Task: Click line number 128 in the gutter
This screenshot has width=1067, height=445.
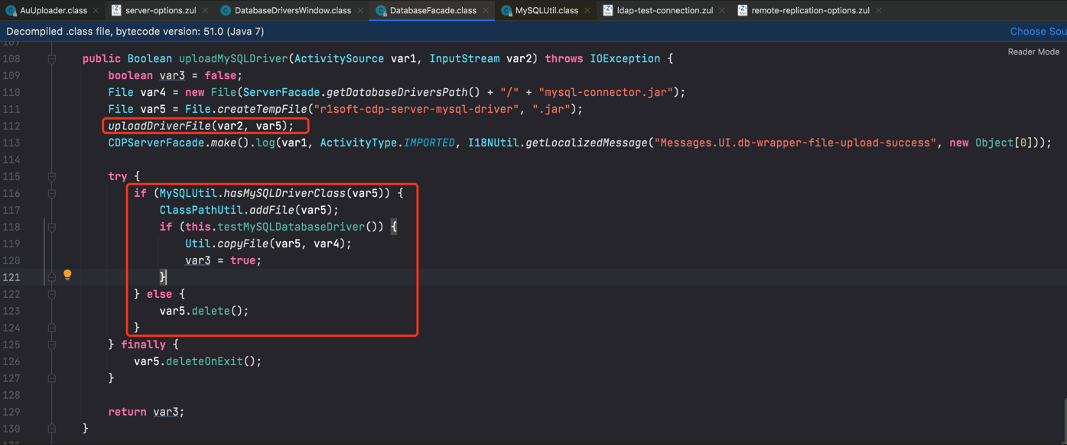Action: [12, 394]
